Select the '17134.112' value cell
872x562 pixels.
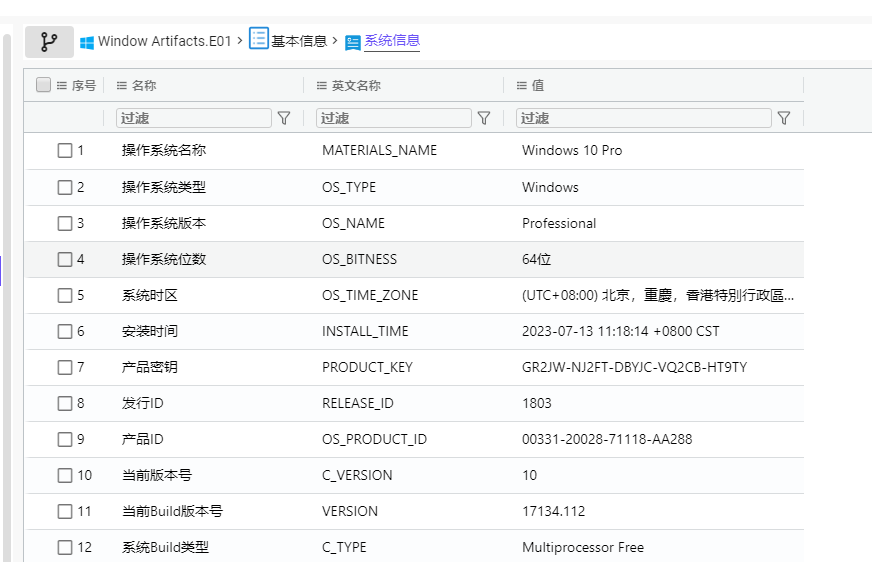tap(553, 511)
